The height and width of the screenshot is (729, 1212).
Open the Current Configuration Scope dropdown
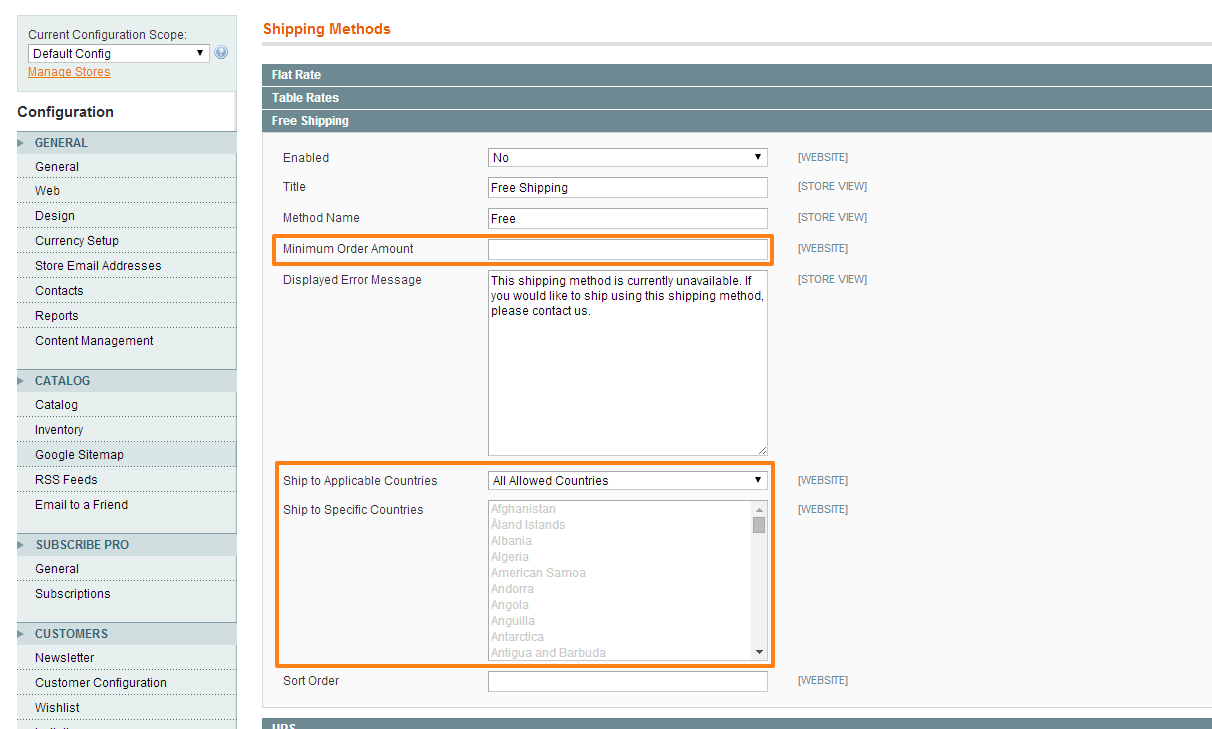pos(119,53)
